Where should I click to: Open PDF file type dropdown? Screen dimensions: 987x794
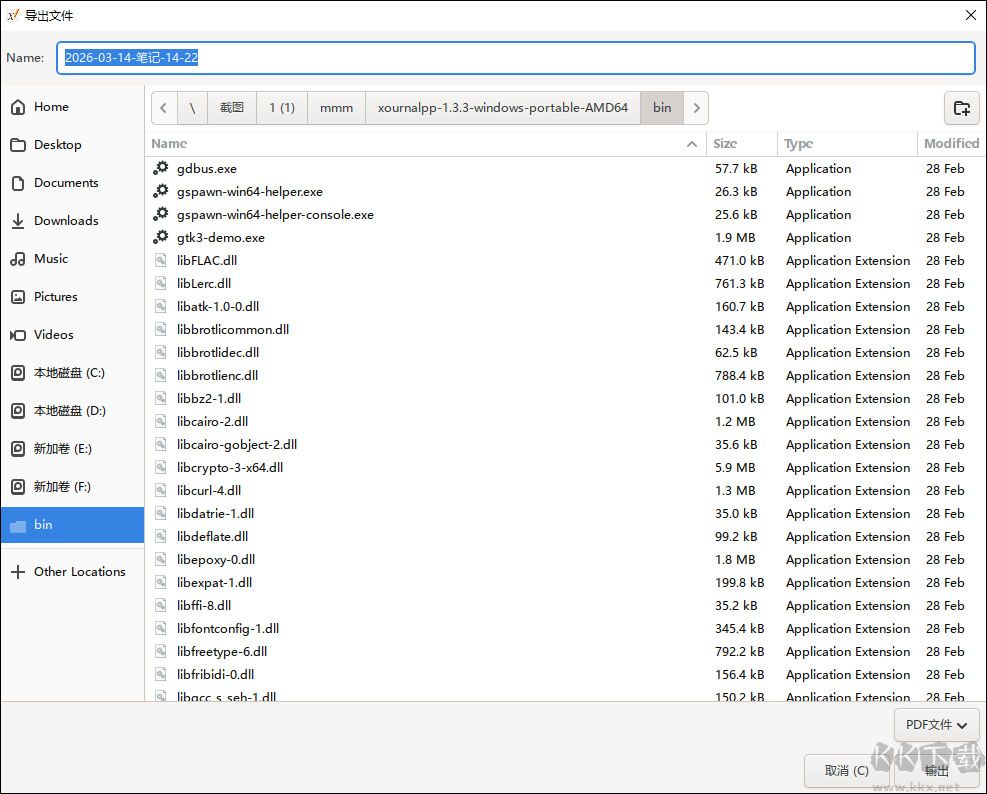point(936,725)
